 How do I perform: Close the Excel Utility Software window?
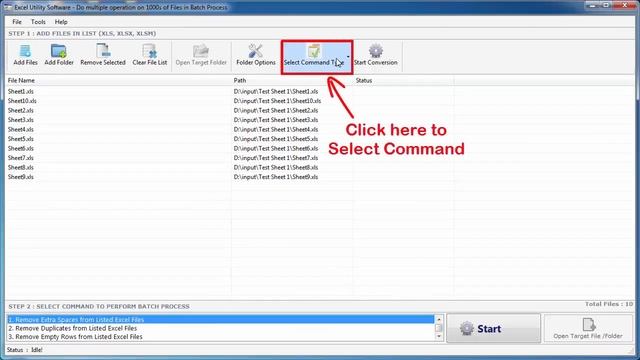(x=625, y=5)
